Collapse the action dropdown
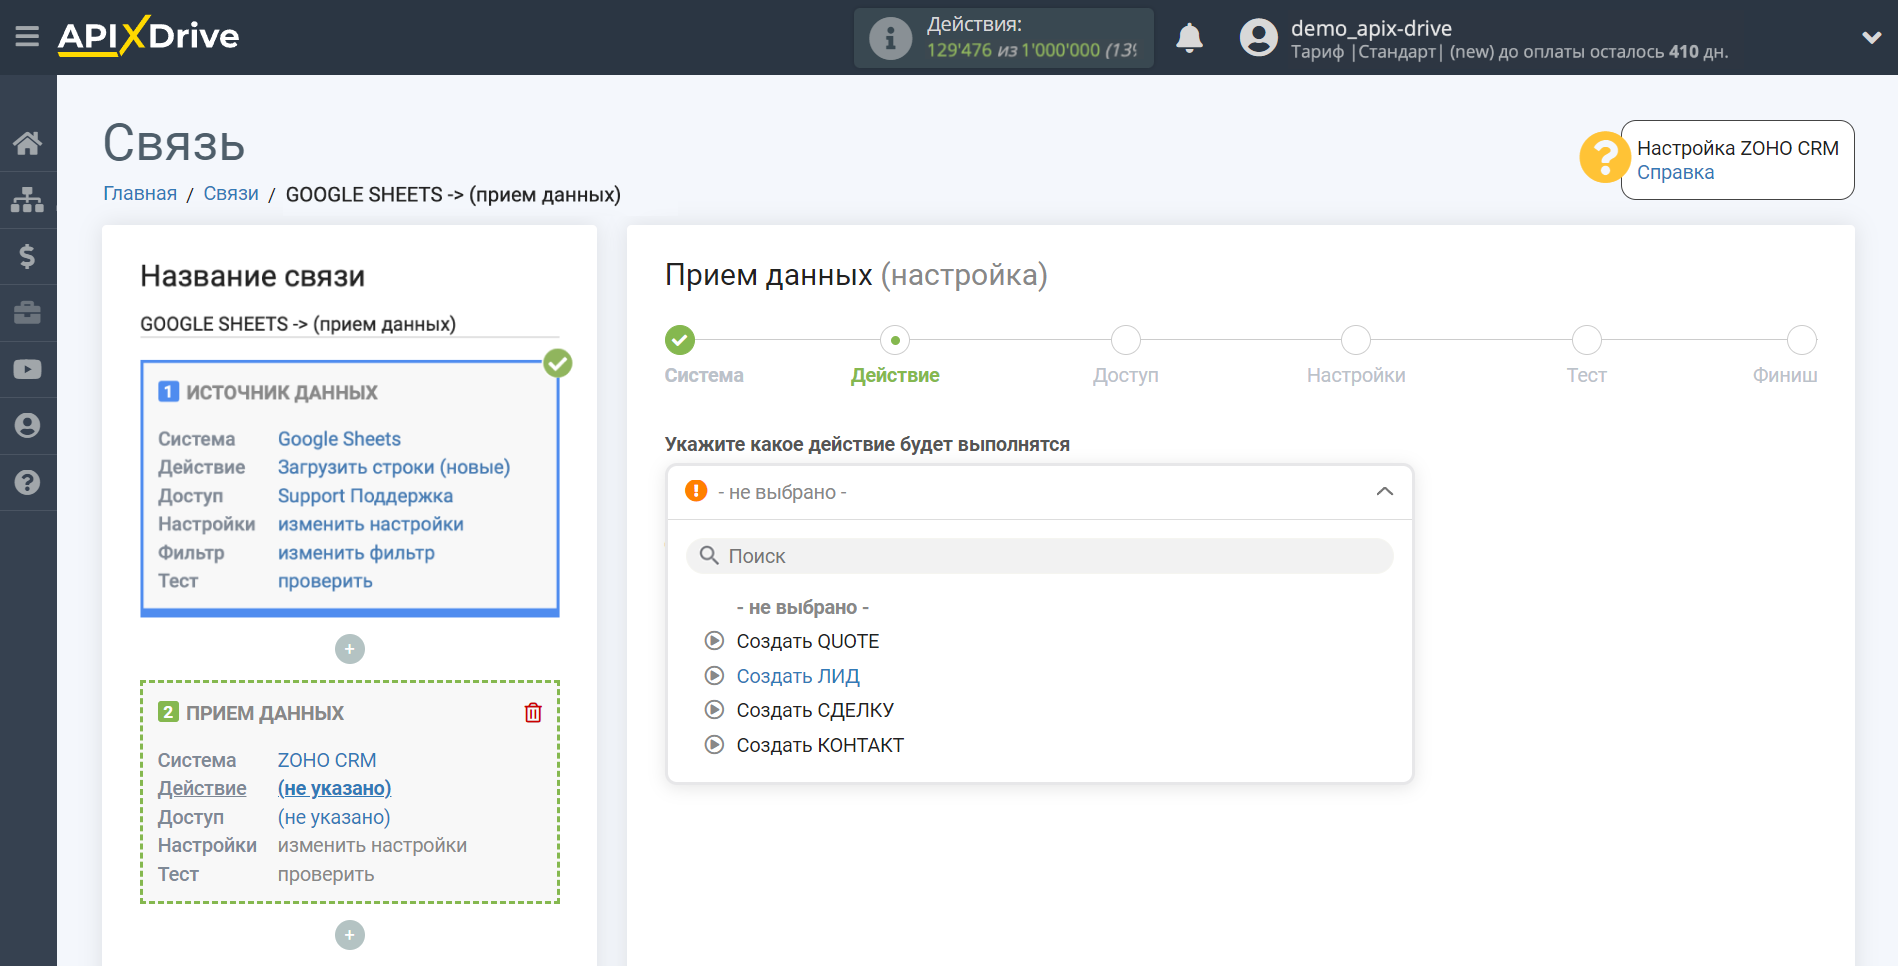Image resolution: width=1898 pixels, height=966 pixels. pos(1384,492)
